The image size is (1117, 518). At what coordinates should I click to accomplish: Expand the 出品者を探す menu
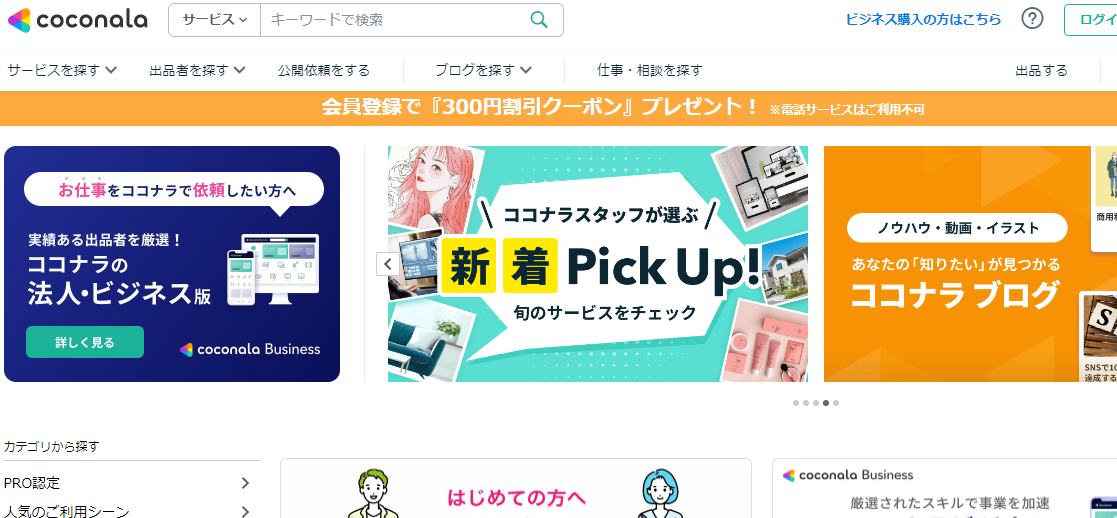(x=197, y=70)
